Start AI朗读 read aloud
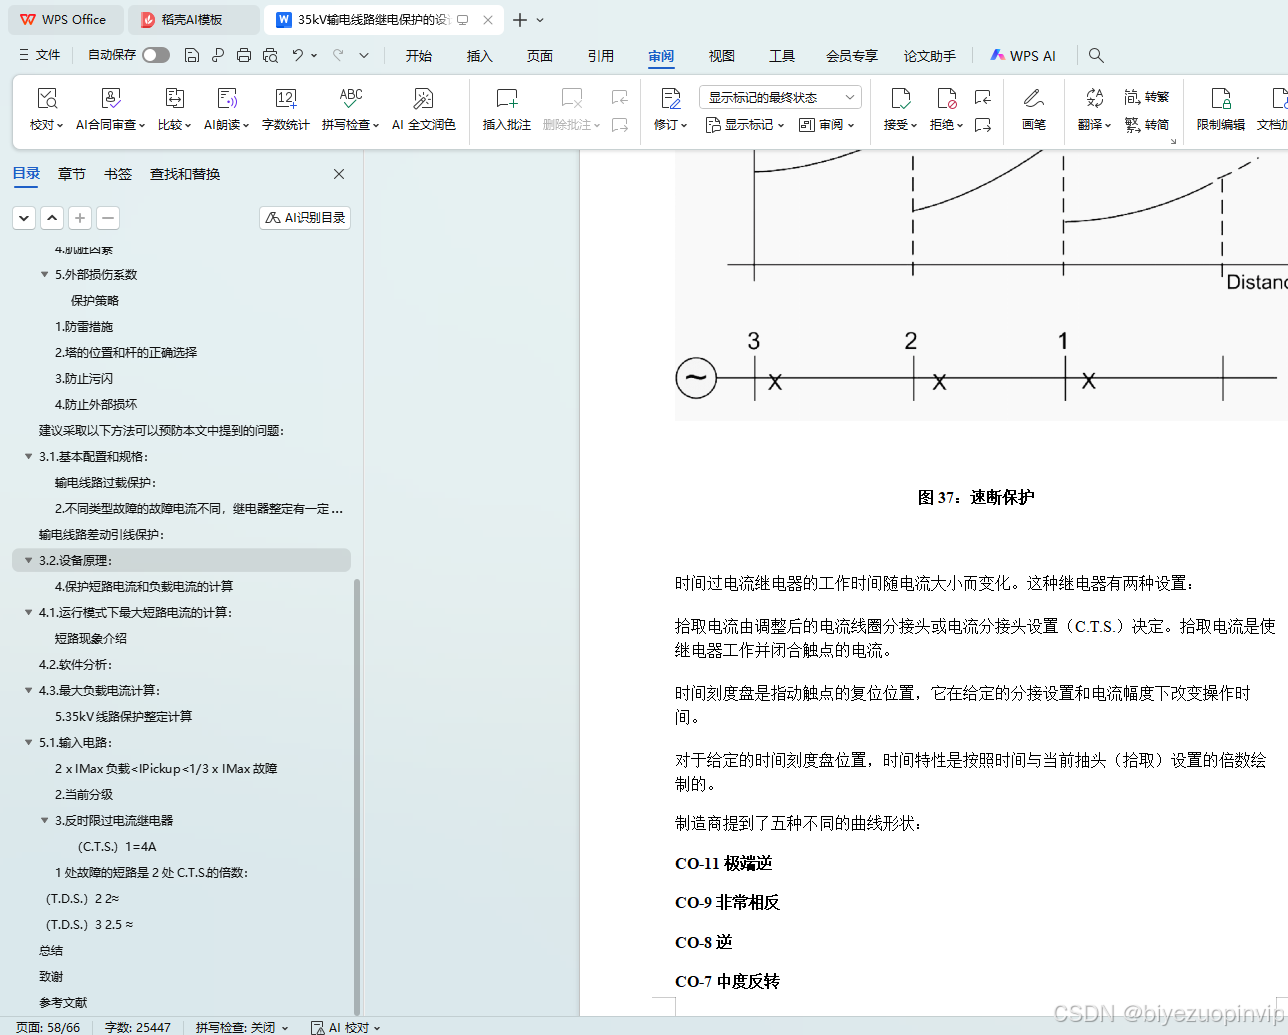Viewport: 1288px width, 1035px height. tap(227, 110)
